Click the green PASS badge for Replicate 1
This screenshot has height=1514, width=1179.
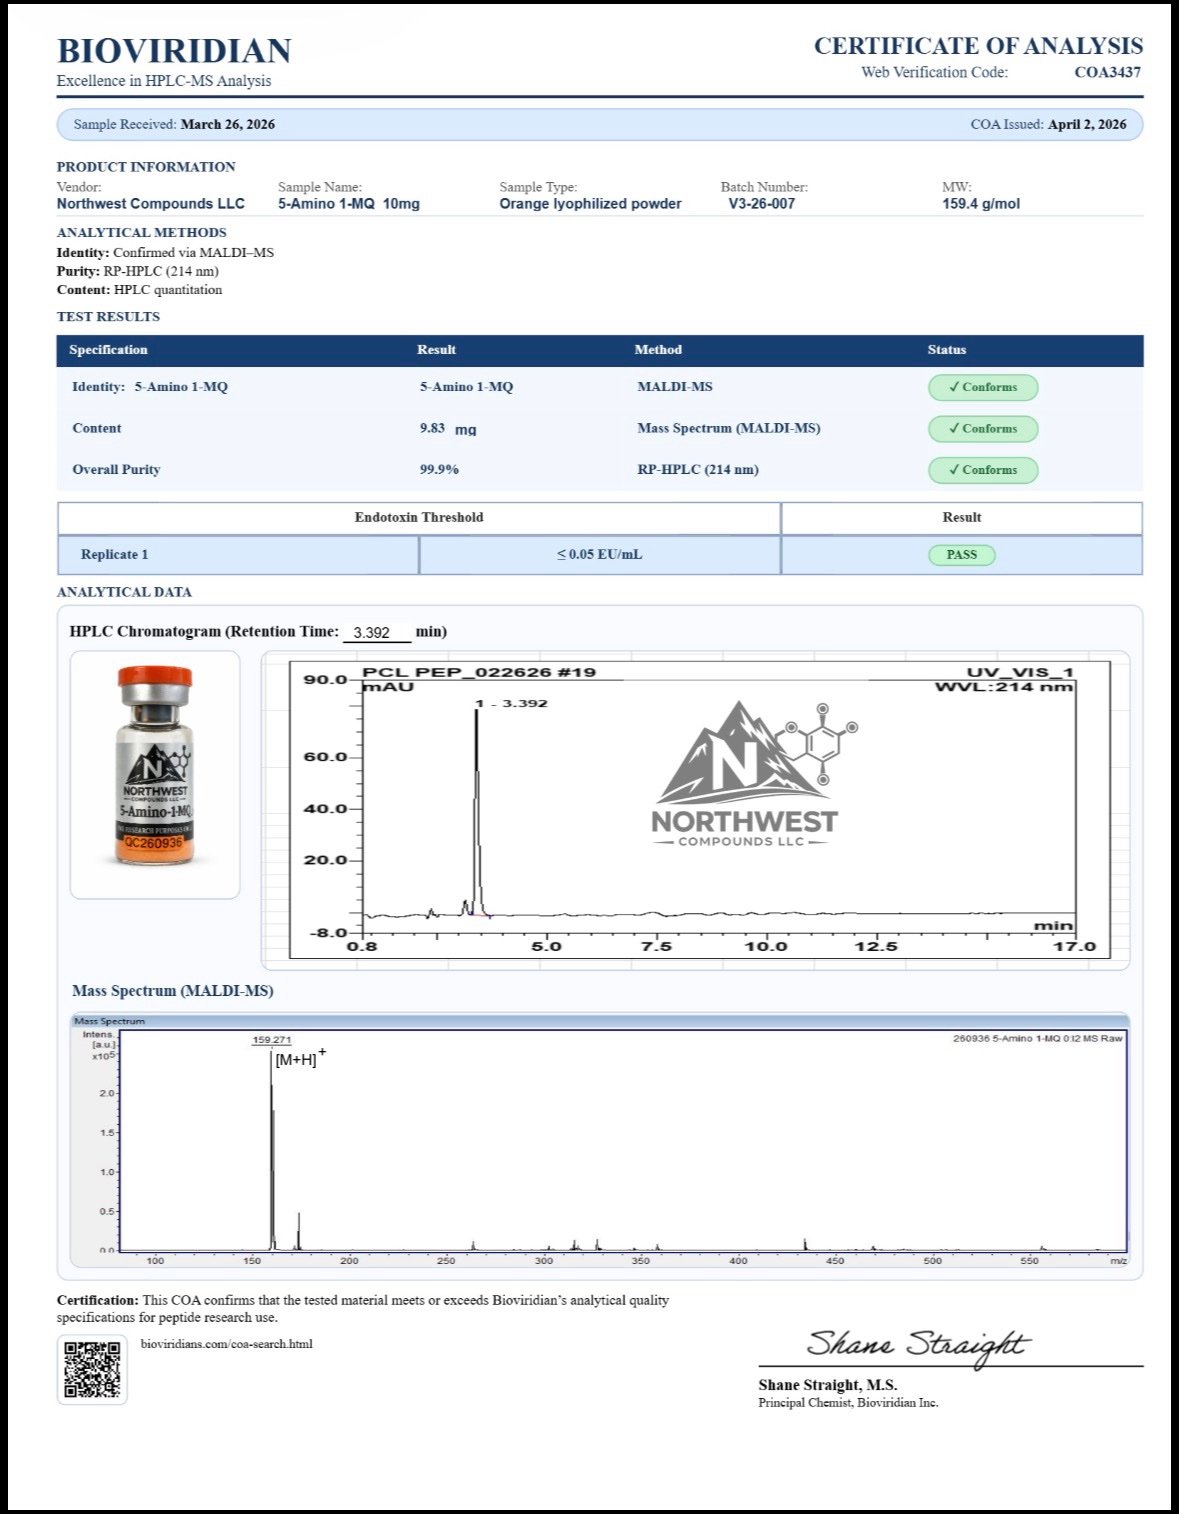pos(961,555)
